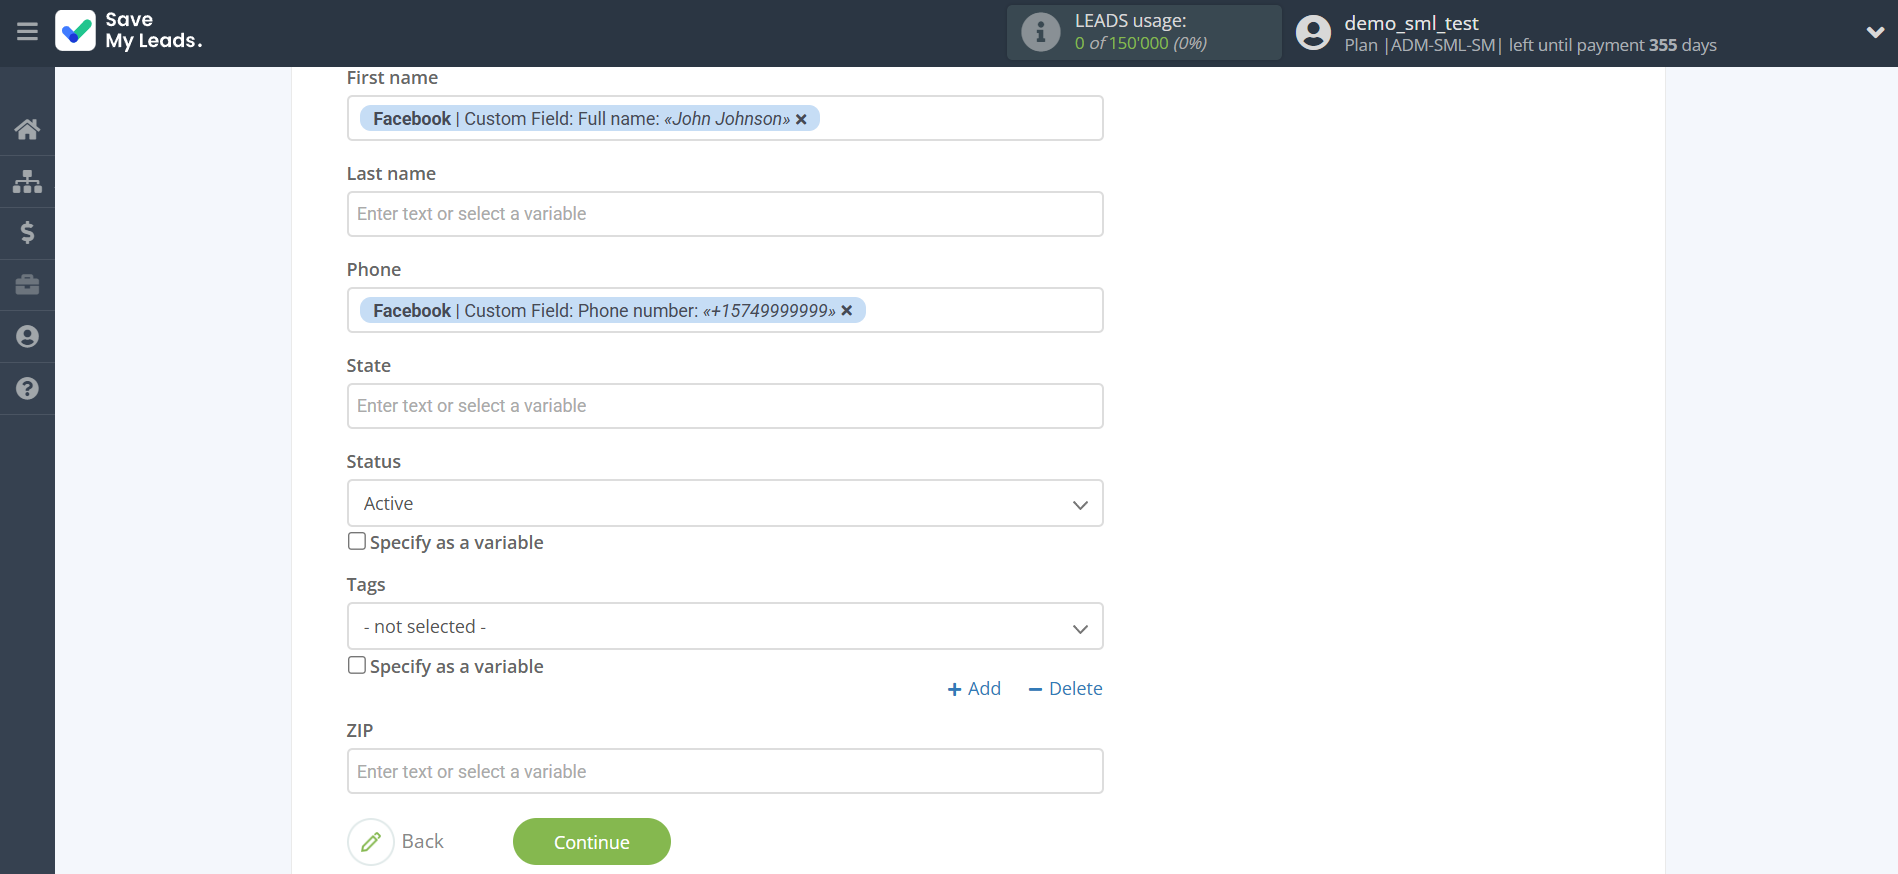Click the Delete tag link
The image size is (1898, 874).
(1065, 689)
